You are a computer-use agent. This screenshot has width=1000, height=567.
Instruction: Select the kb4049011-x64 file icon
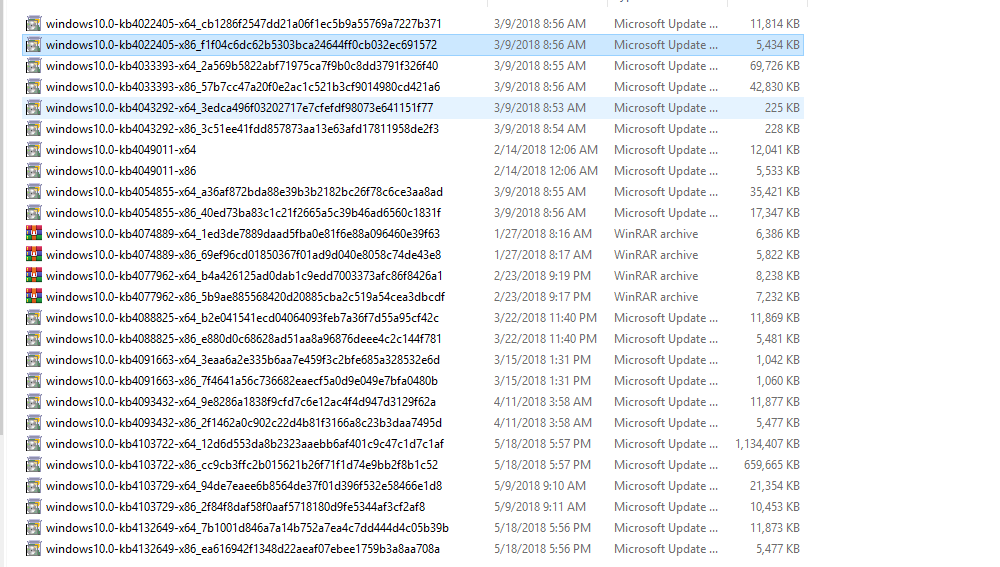[34, 151]
